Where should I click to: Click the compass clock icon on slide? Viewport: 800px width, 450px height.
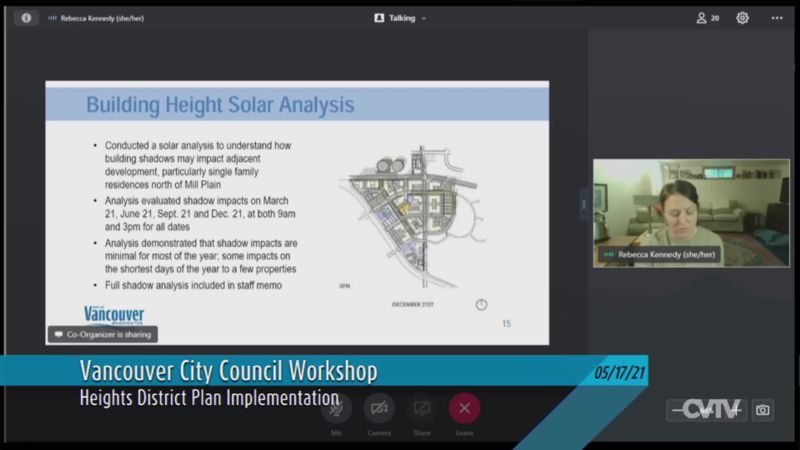pos(481,304)
